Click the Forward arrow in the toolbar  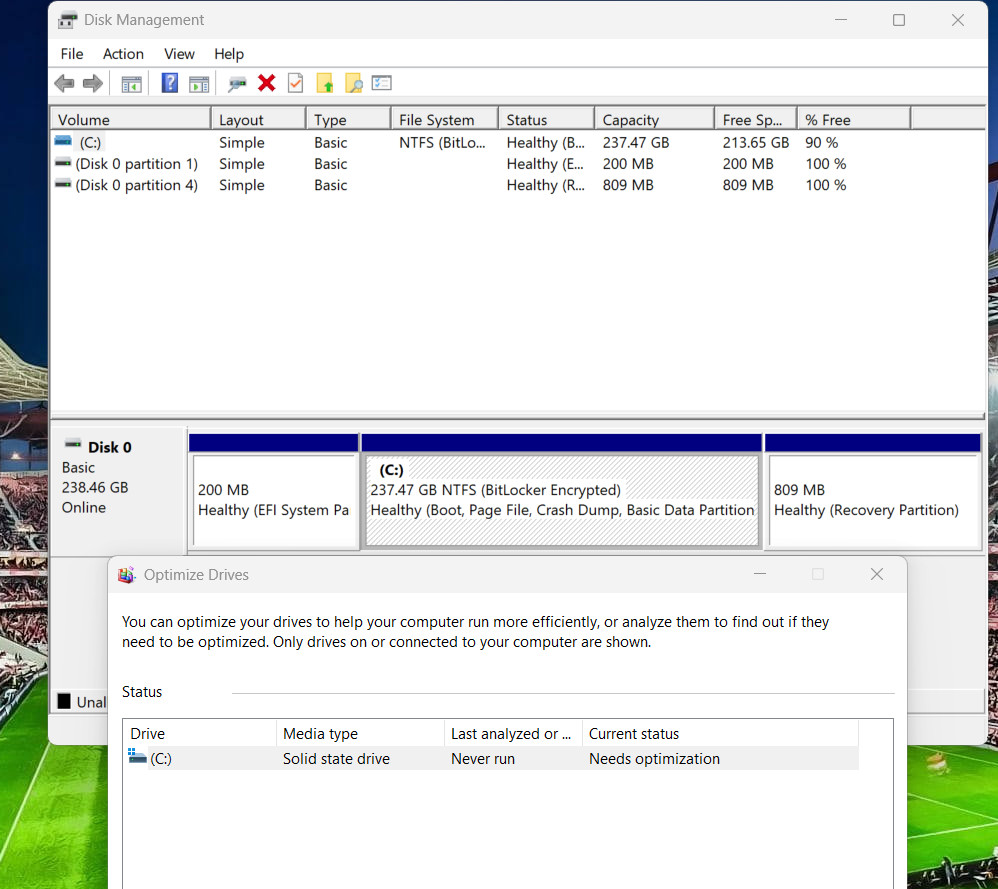(93, 83)
